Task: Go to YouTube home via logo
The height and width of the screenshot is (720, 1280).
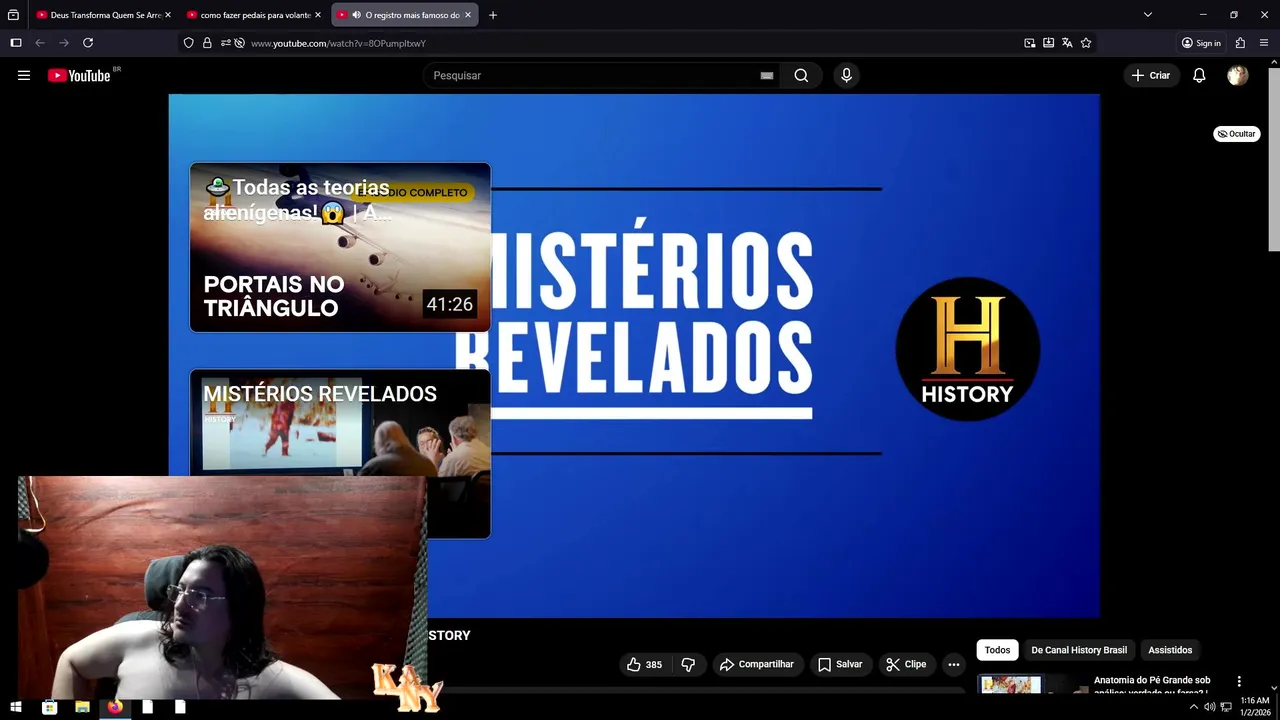Action: point(79,75)
